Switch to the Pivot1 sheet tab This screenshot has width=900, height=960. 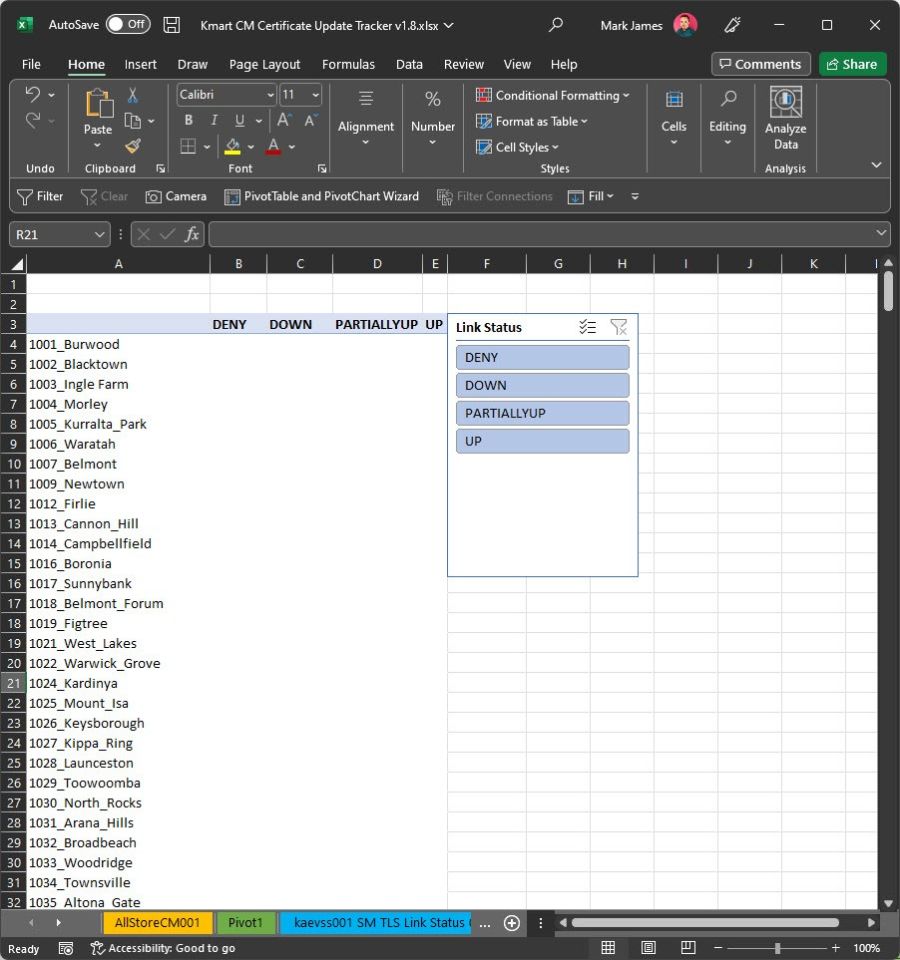click(x=245, y=923)
